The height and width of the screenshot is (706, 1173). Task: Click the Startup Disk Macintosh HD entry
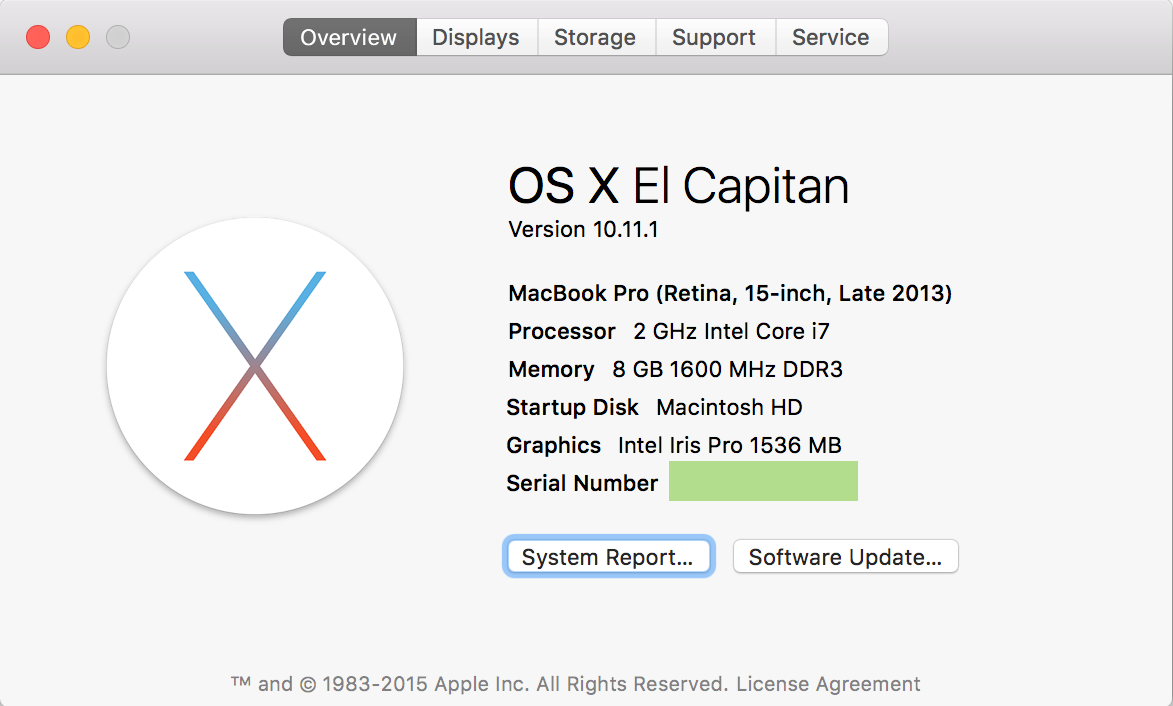(654, 408)
